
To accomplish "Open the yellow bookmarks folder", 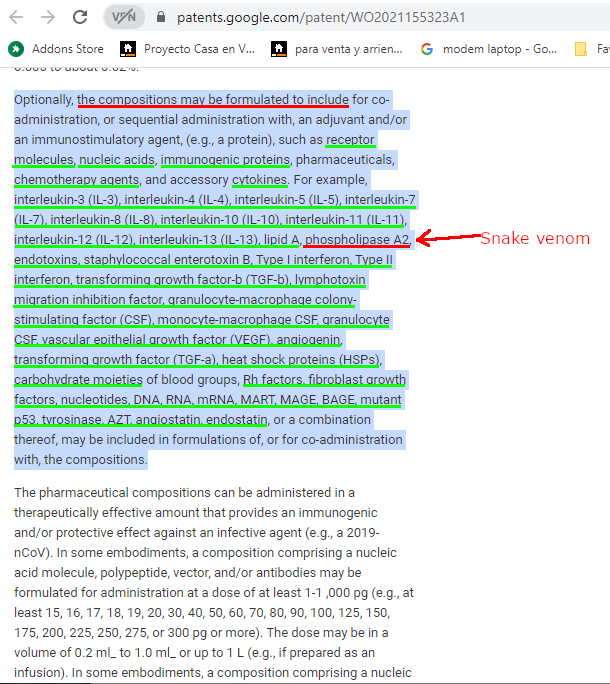I will point(581,48).
